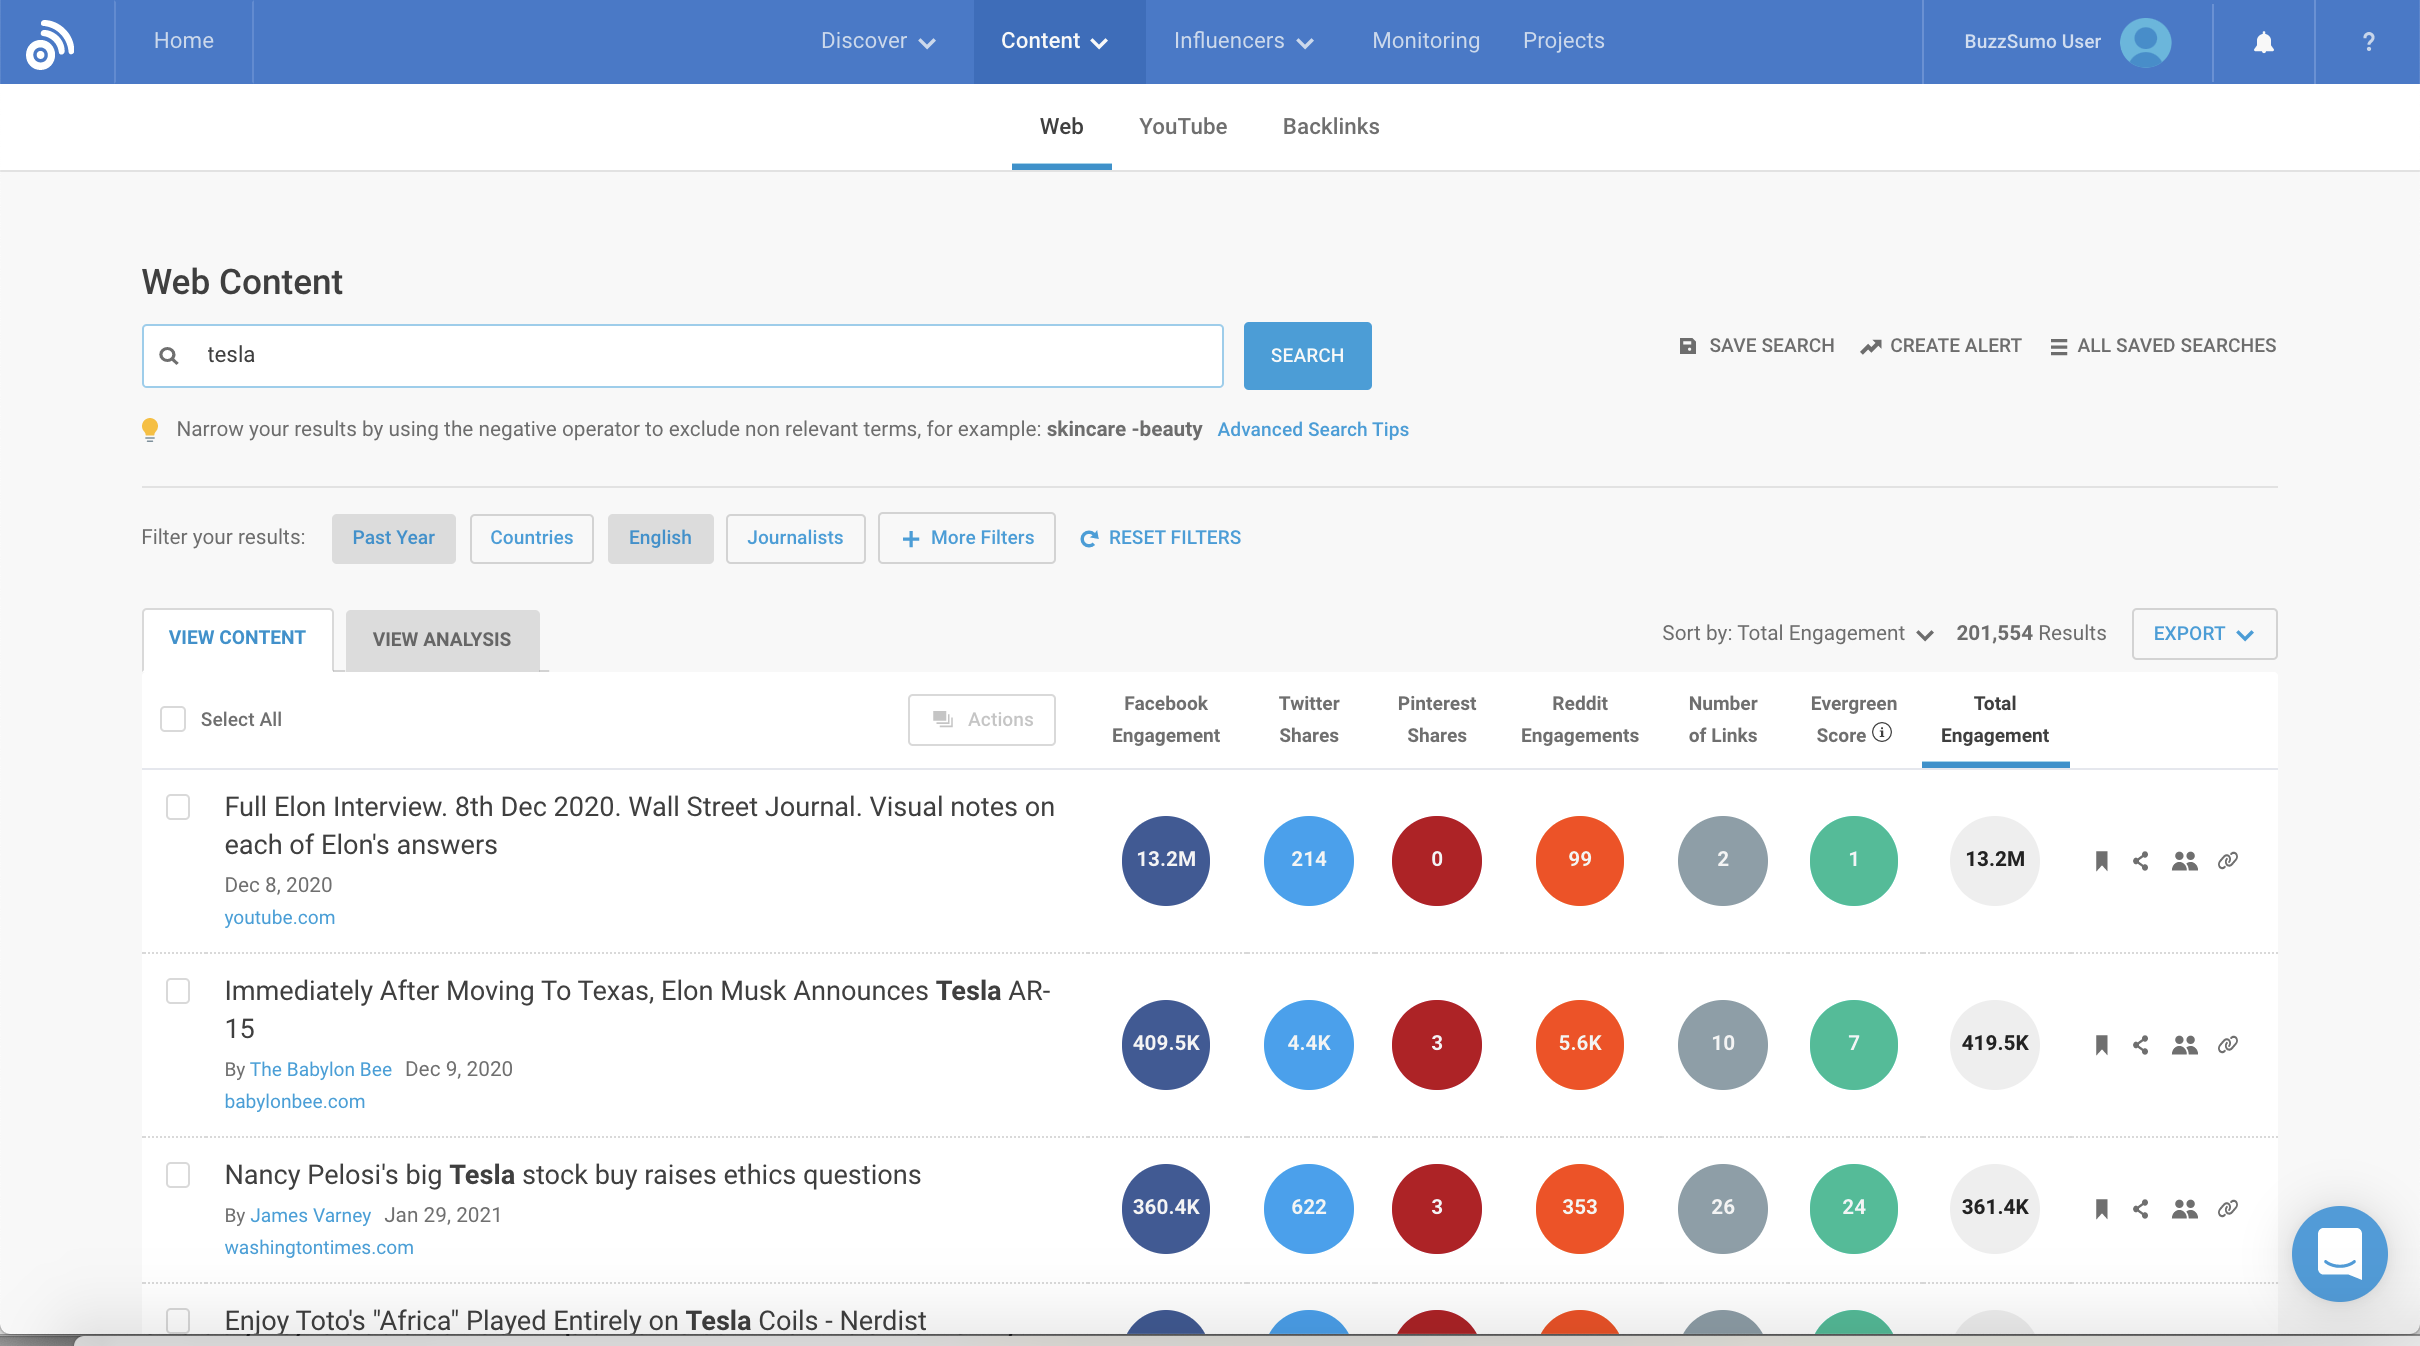The height and width of the screenshot is (1346, 2420).
Task: Click the authors icon on Nancy Pelosi article
Action: [2185, 1208]
